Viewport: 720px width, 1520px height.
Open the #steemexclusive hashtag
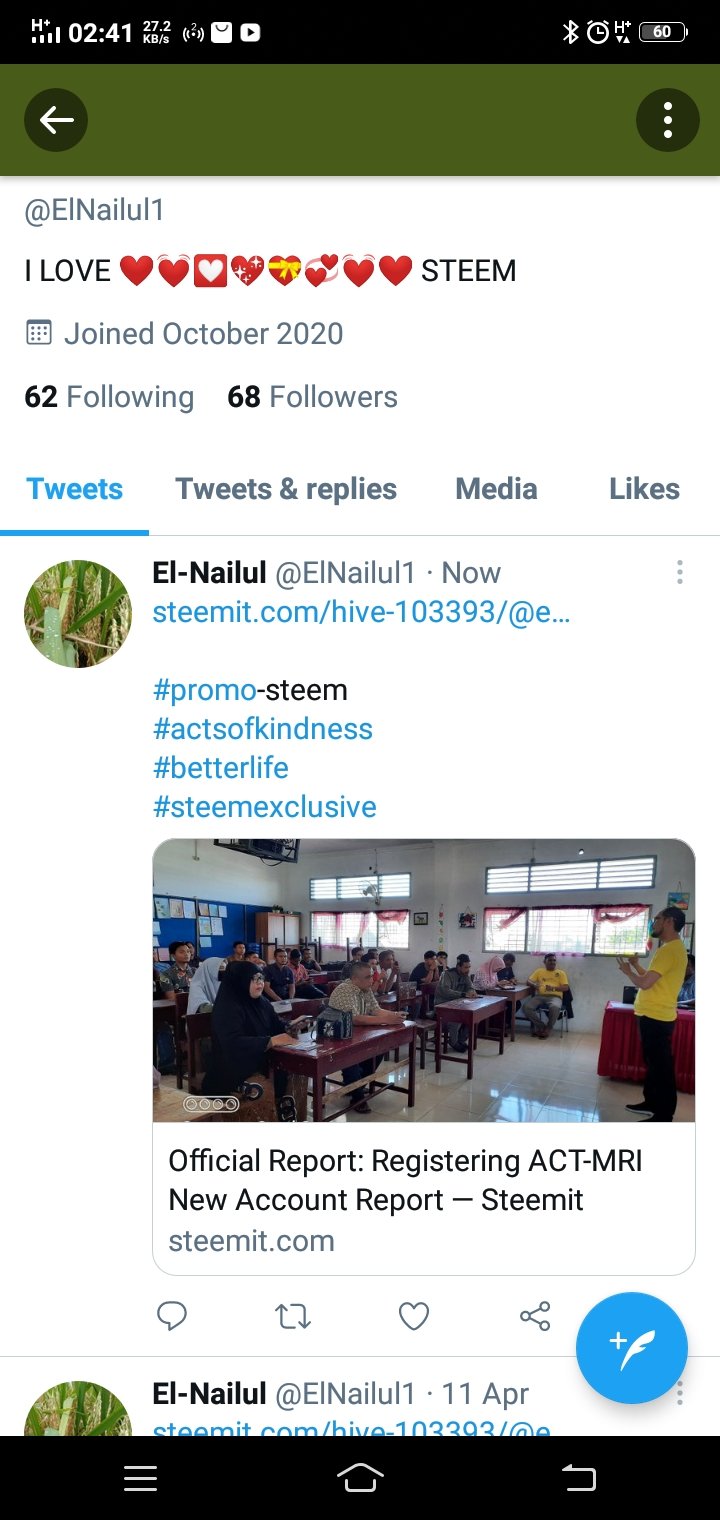pos(265,807)
